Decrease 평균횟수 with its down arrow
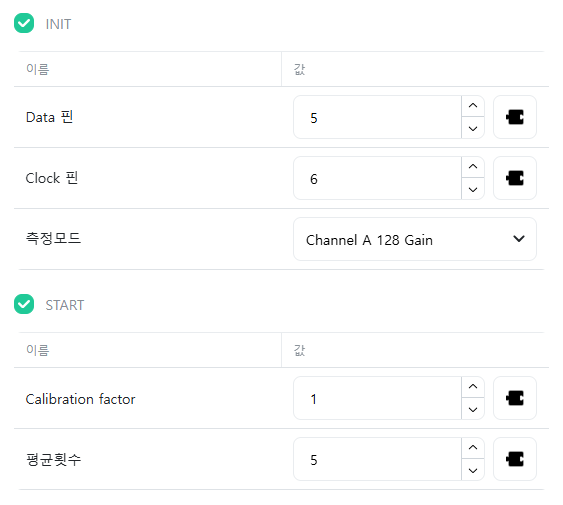This screenshot has width=563, height=505. click(x=473, y=470)
